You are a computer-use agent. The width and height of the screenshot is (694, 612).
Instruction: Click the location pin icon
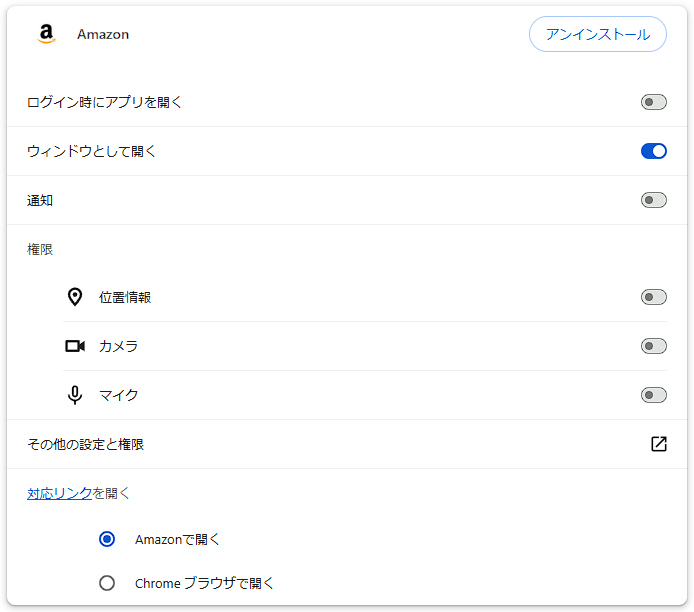75,297
